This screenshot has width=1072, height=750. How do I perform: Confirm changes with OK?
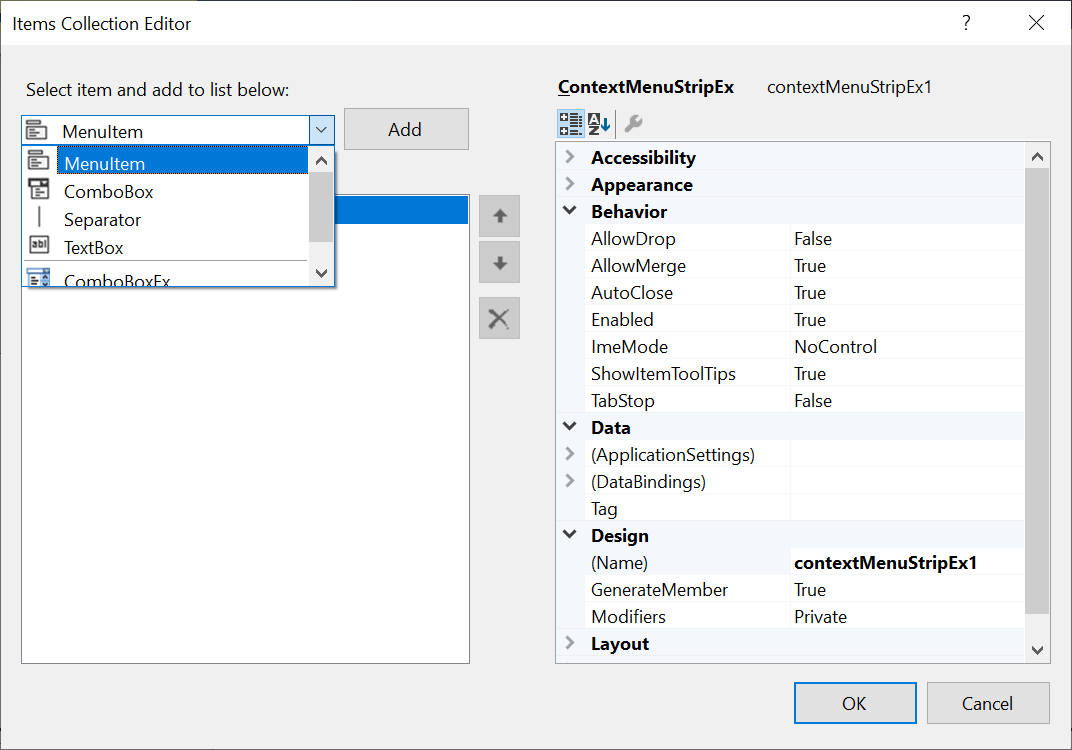tap(855, 703)
